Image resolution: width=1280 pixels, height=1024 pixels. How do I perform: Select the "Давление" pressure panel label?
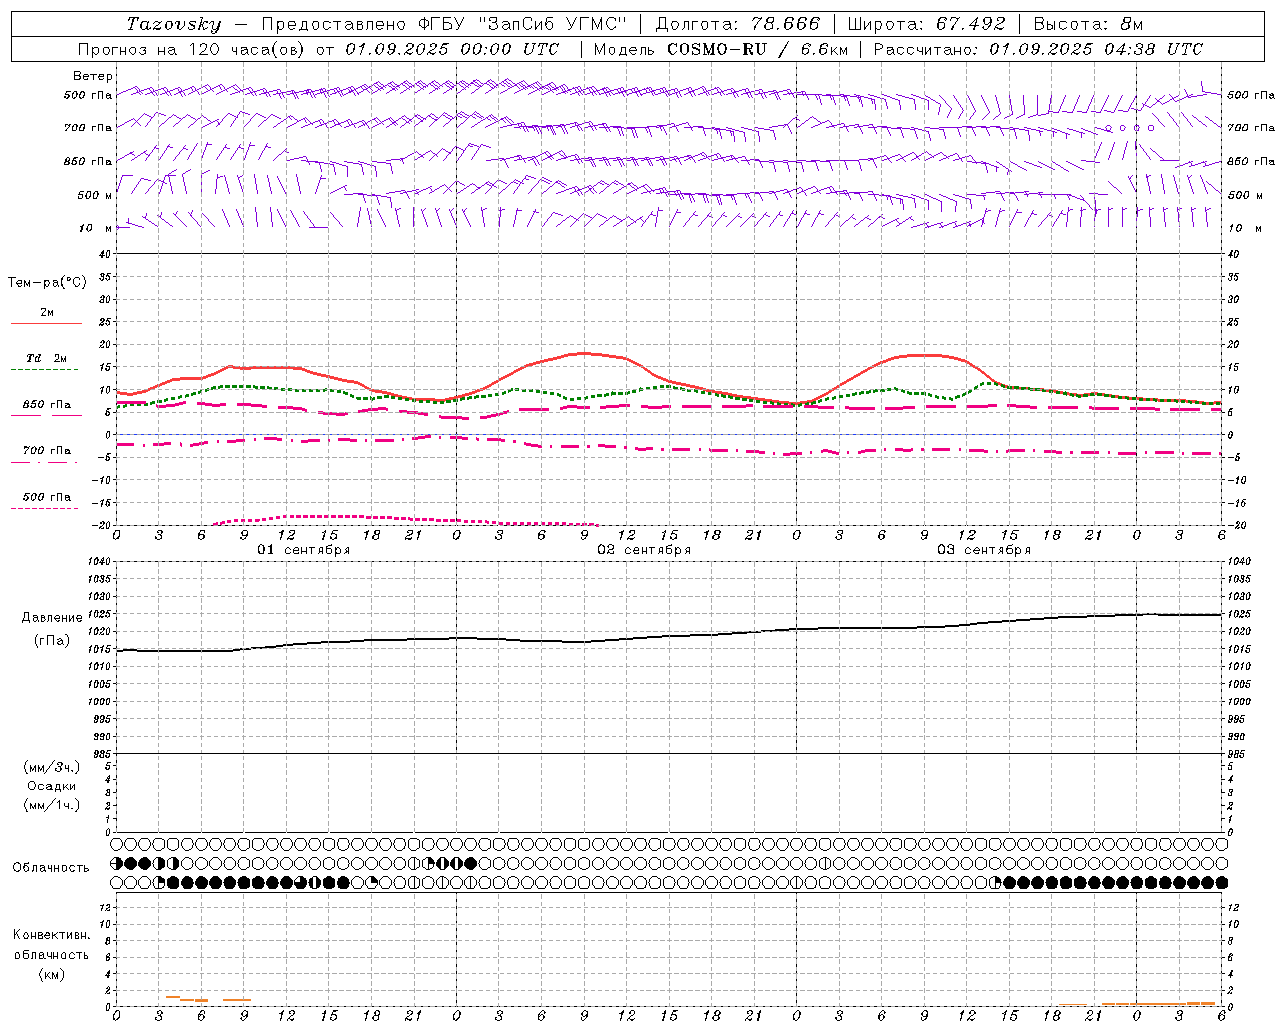tap(52, 618)
